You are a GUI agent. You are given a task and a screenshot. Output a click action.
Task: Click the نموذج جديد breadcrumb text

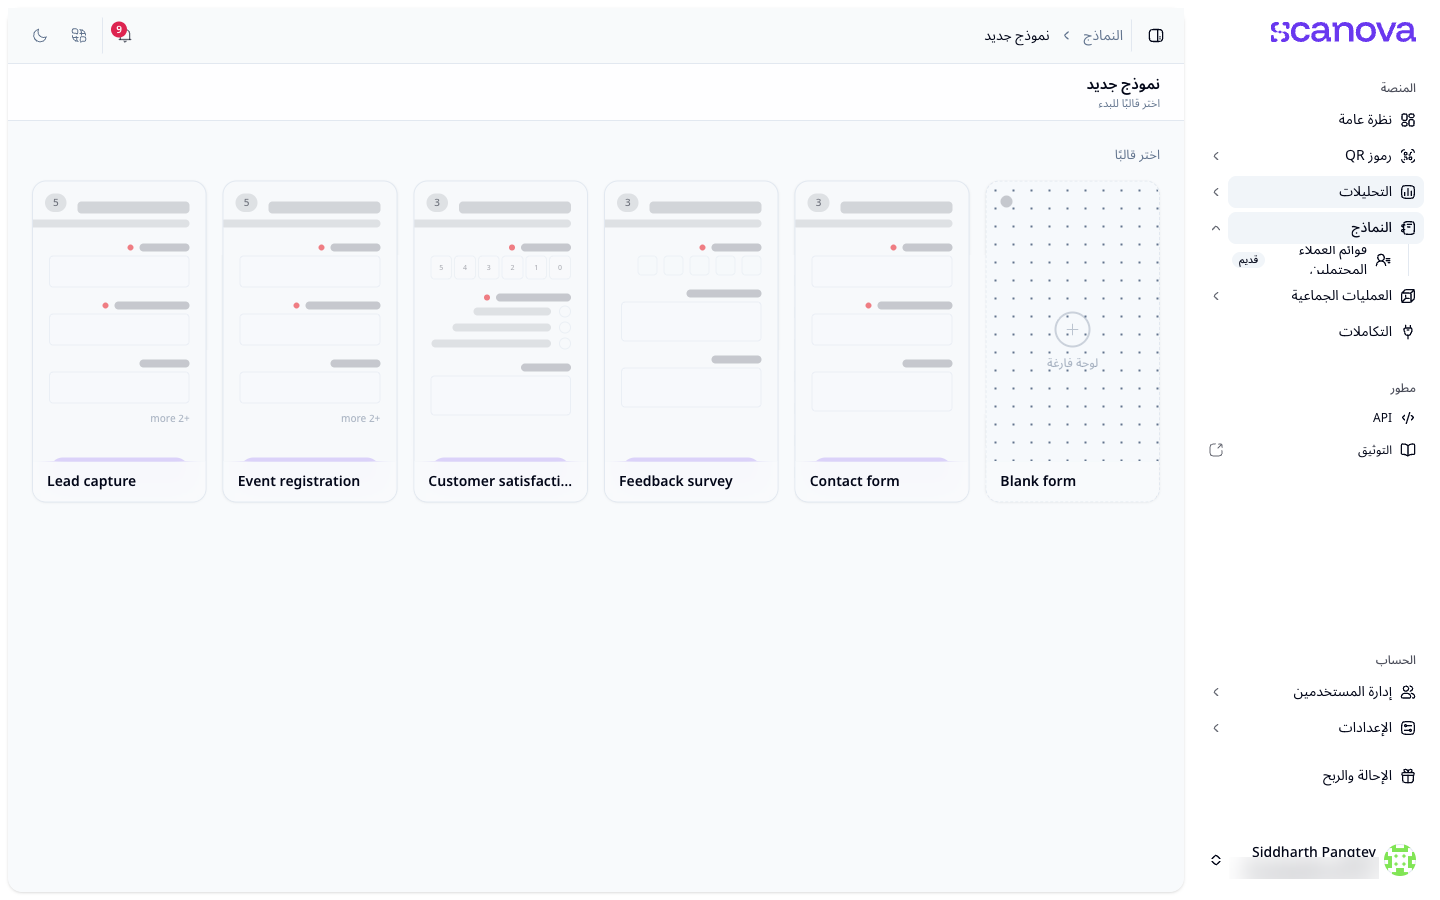(1017, 36)
